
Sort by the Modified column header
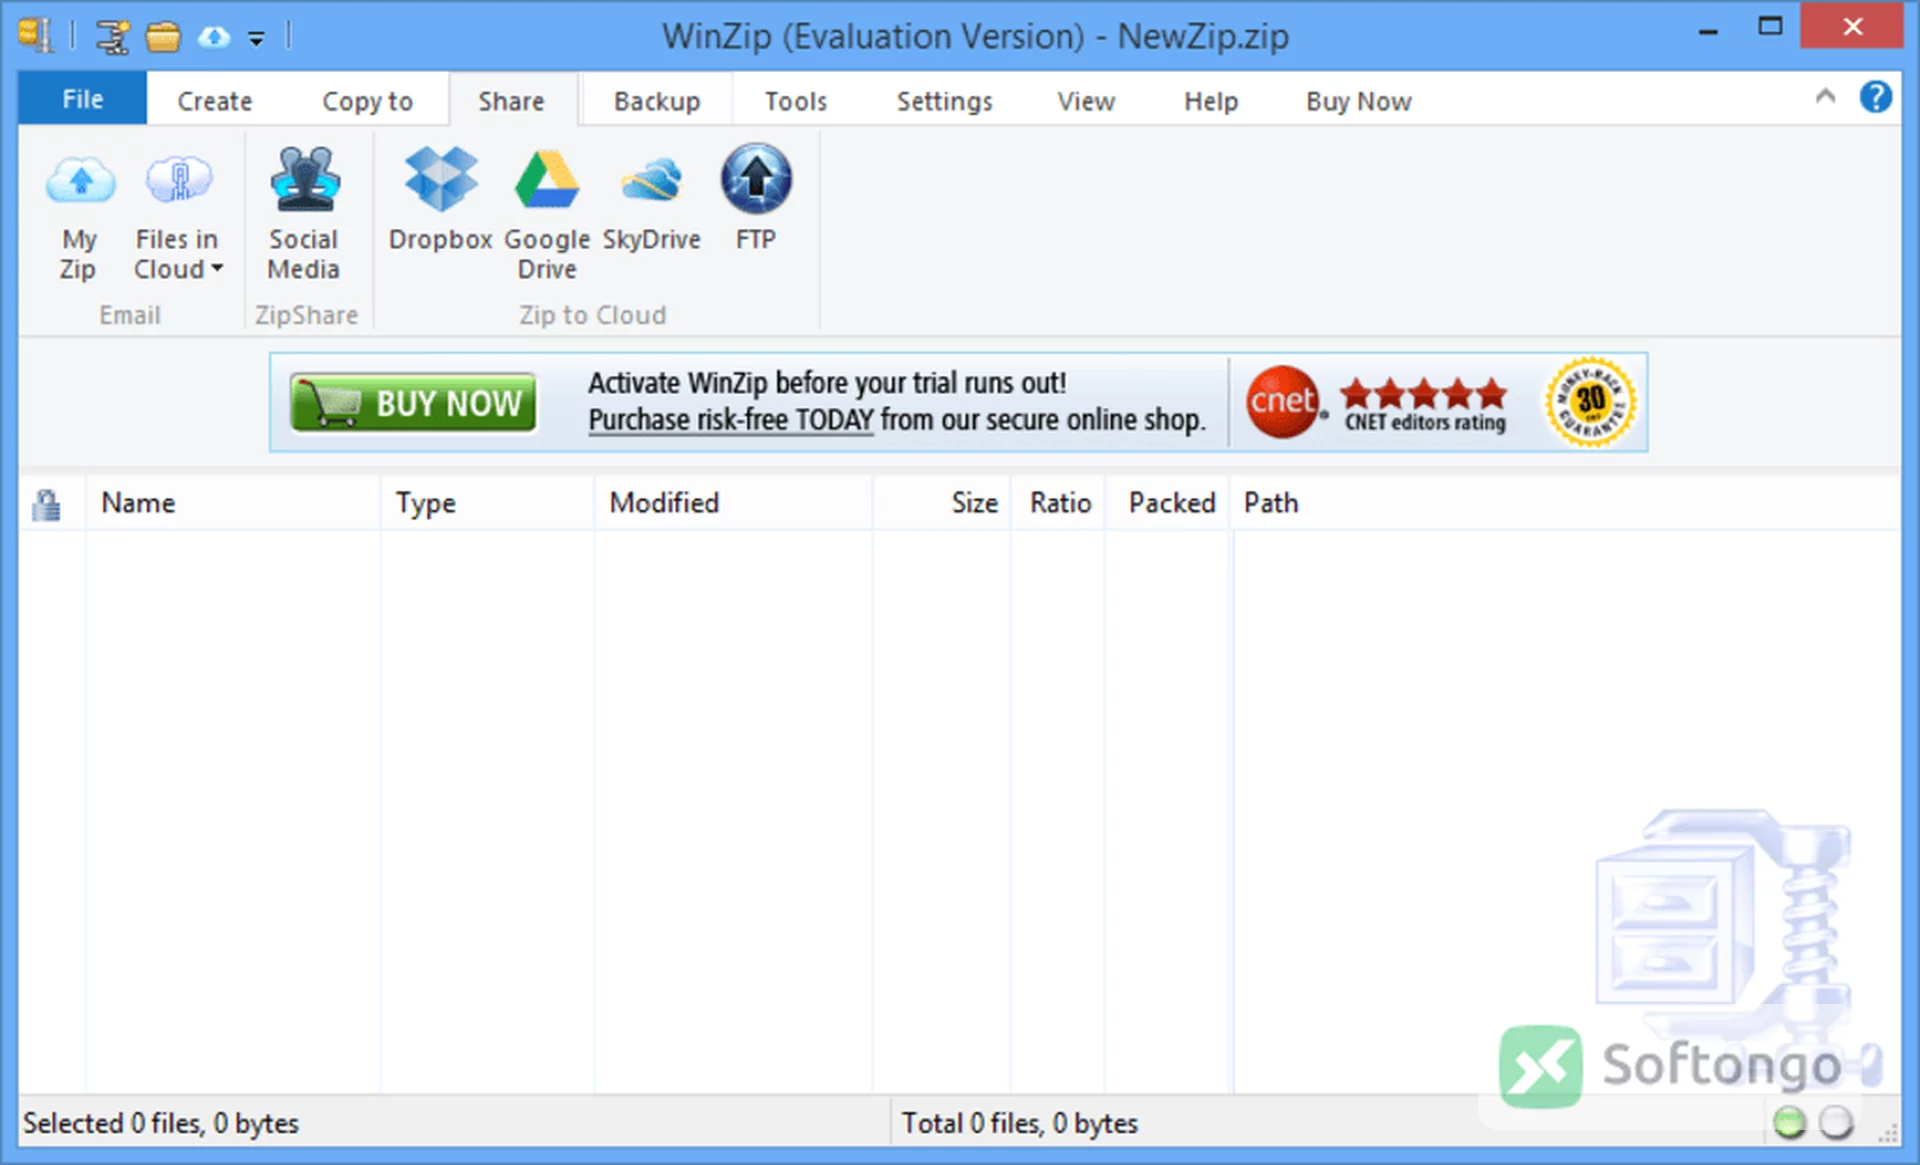click(733, 503)
